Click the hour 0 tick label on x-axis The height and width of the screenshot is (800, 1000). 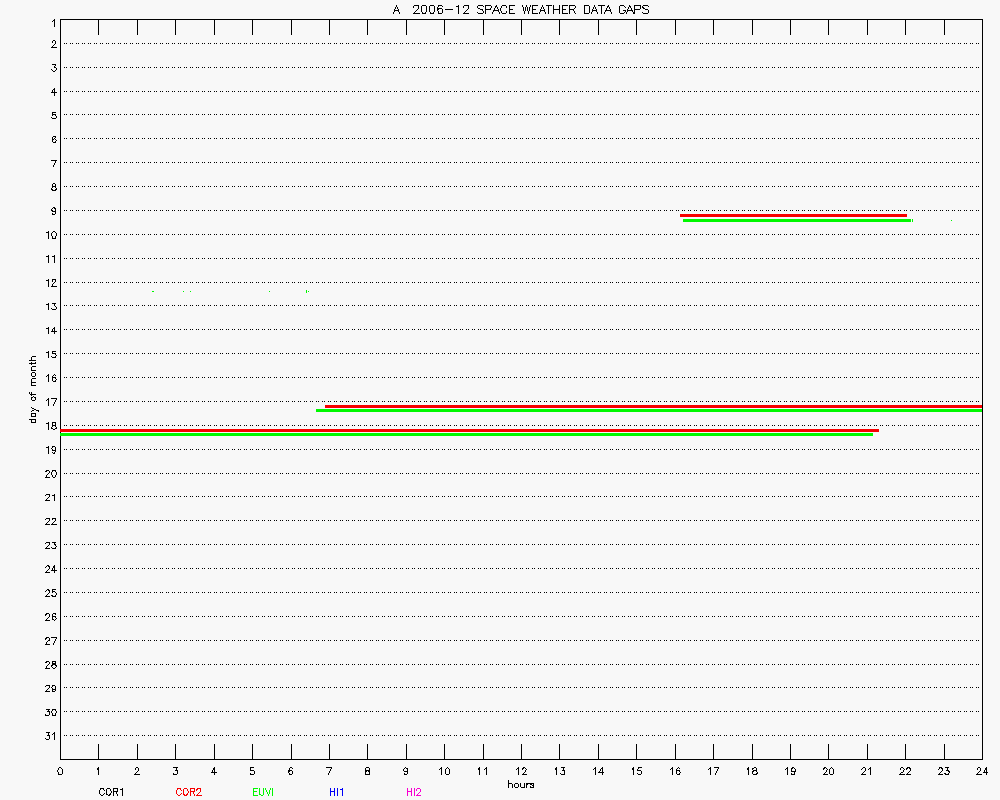click(60, 771)
